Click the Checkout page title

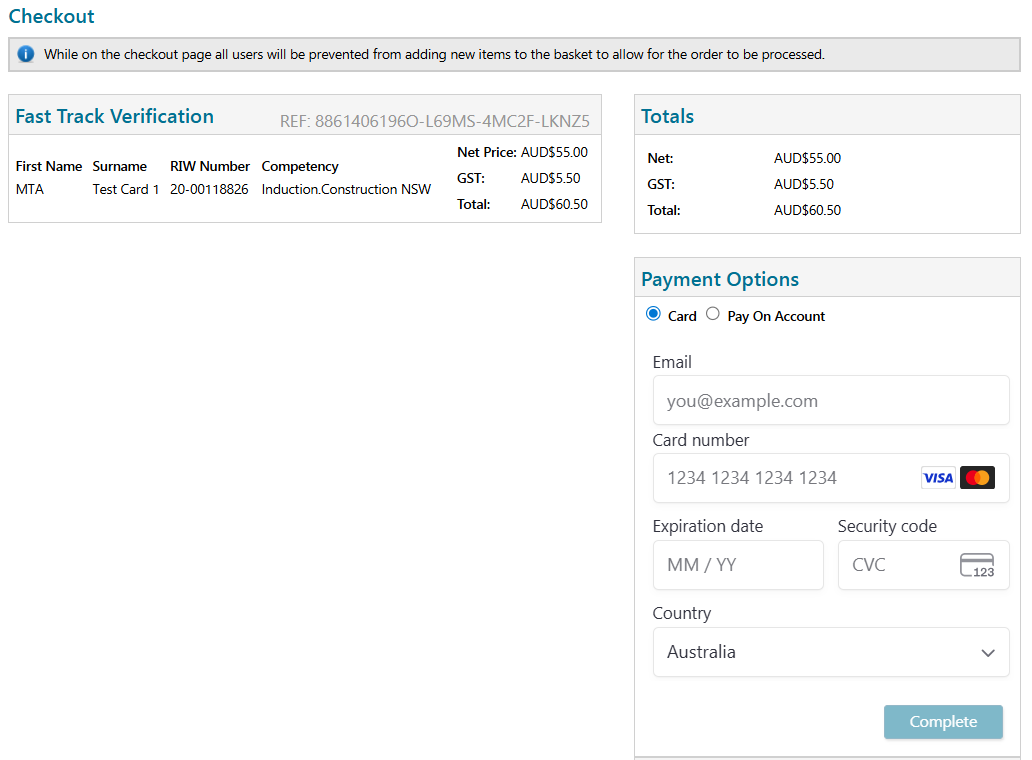pos(52,16)
